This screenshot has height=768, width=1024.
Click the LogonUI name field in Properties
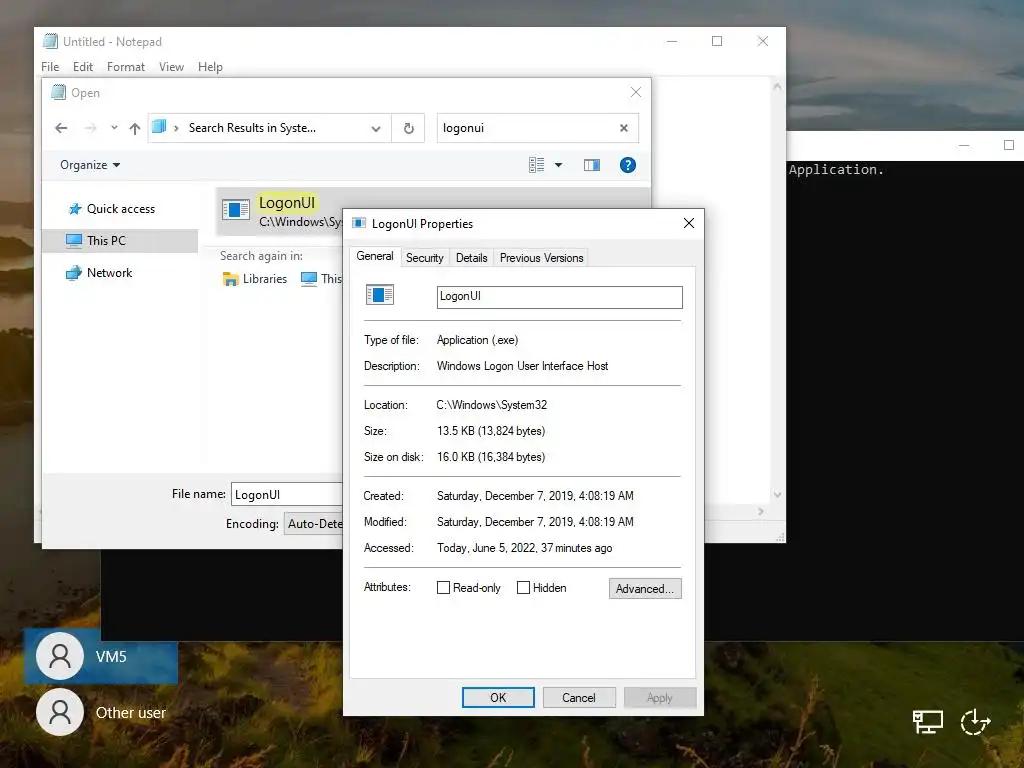pyautogui.click(x=560, y=296)
